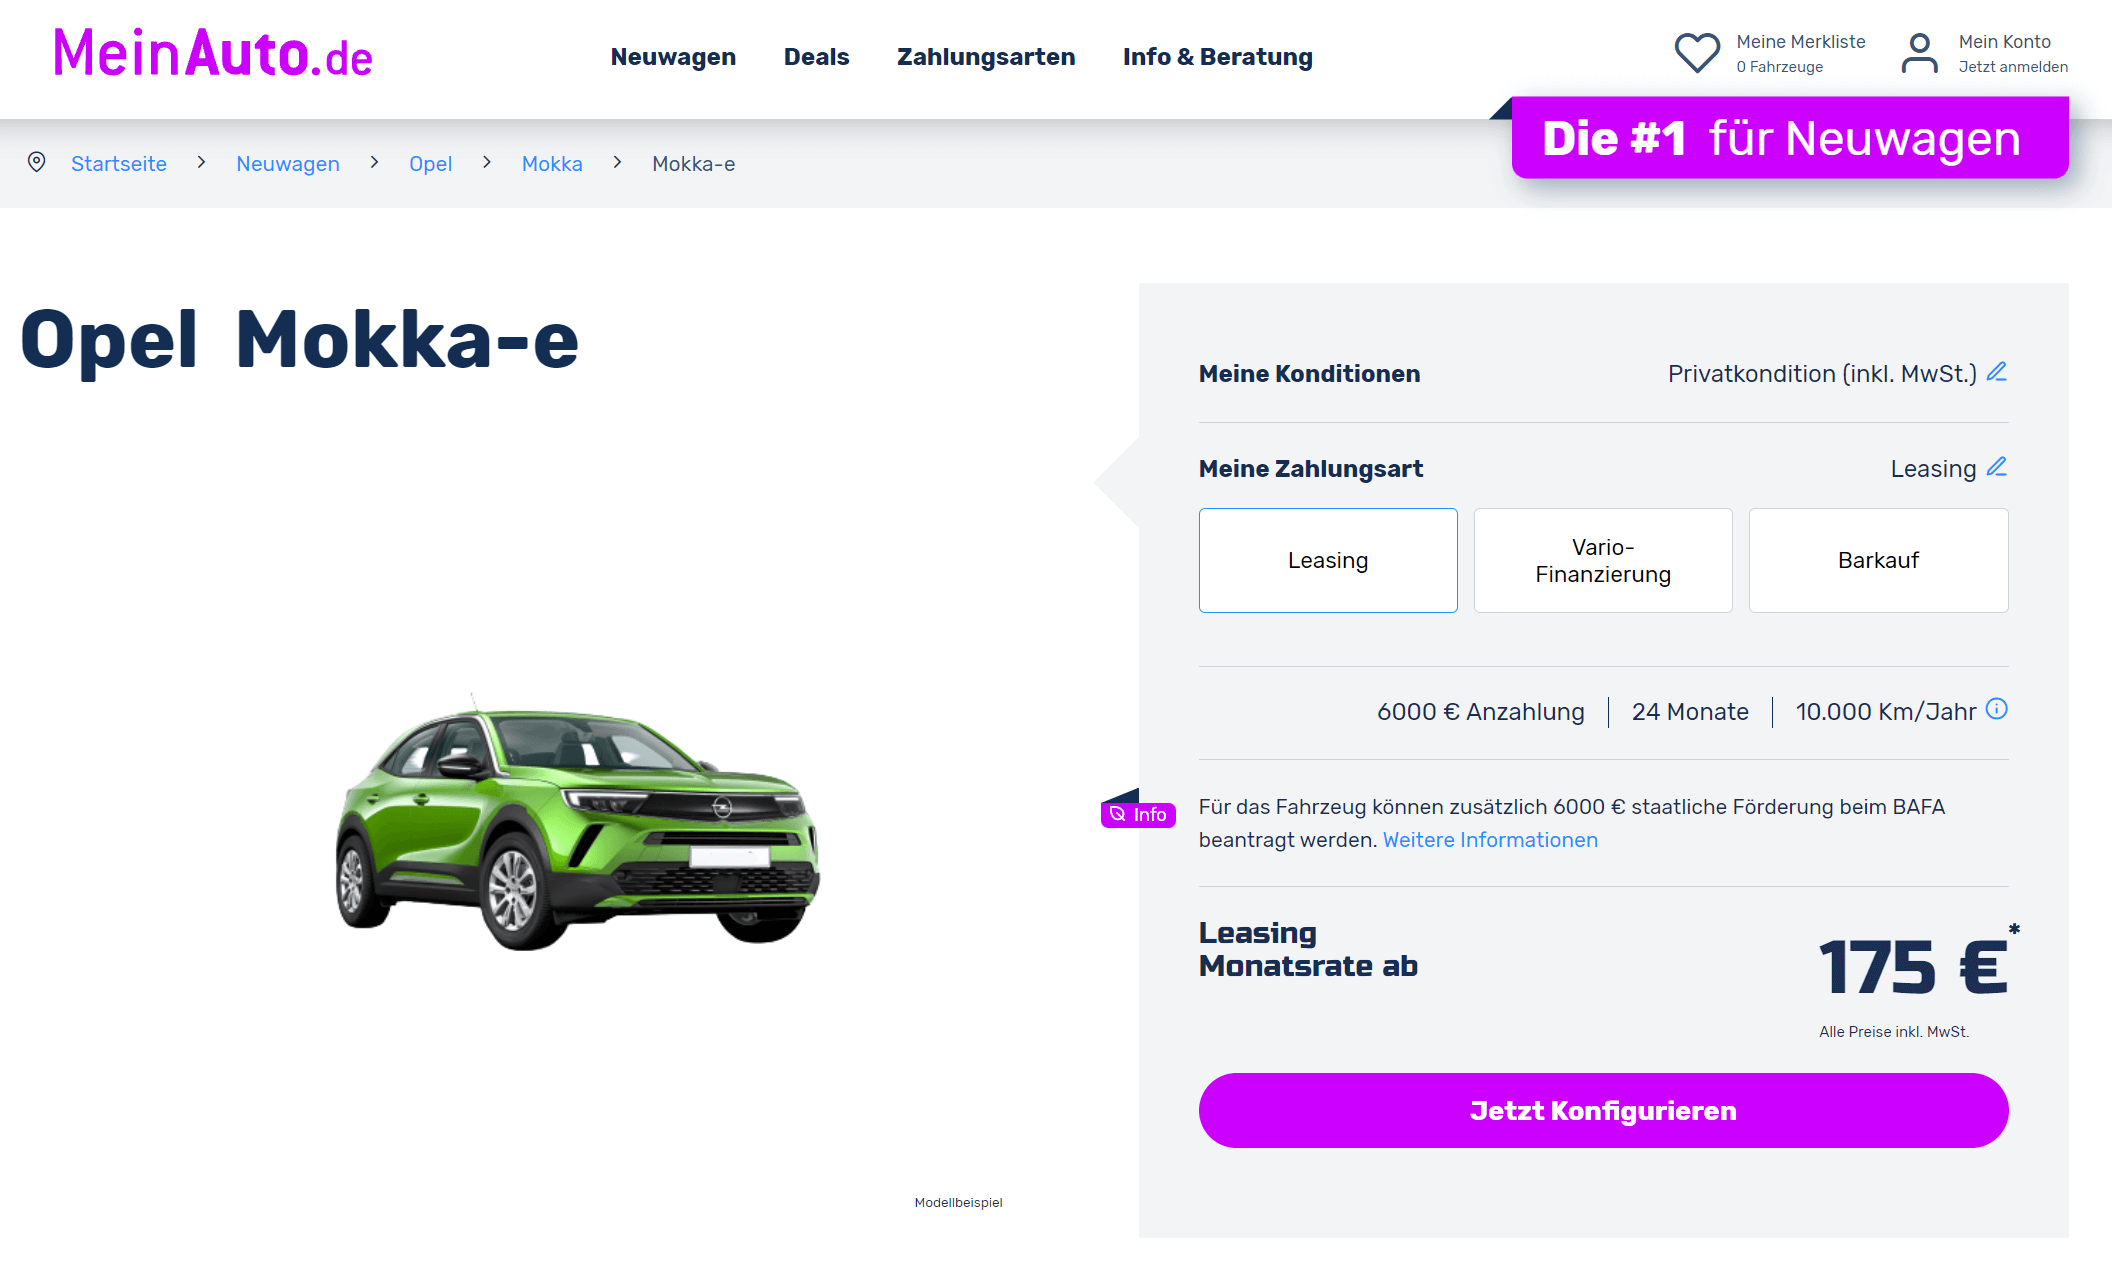Click the Leasing Monatsrate ab label
The width and height of the screenshot is (2112, 1276).
coord(1308,949)
